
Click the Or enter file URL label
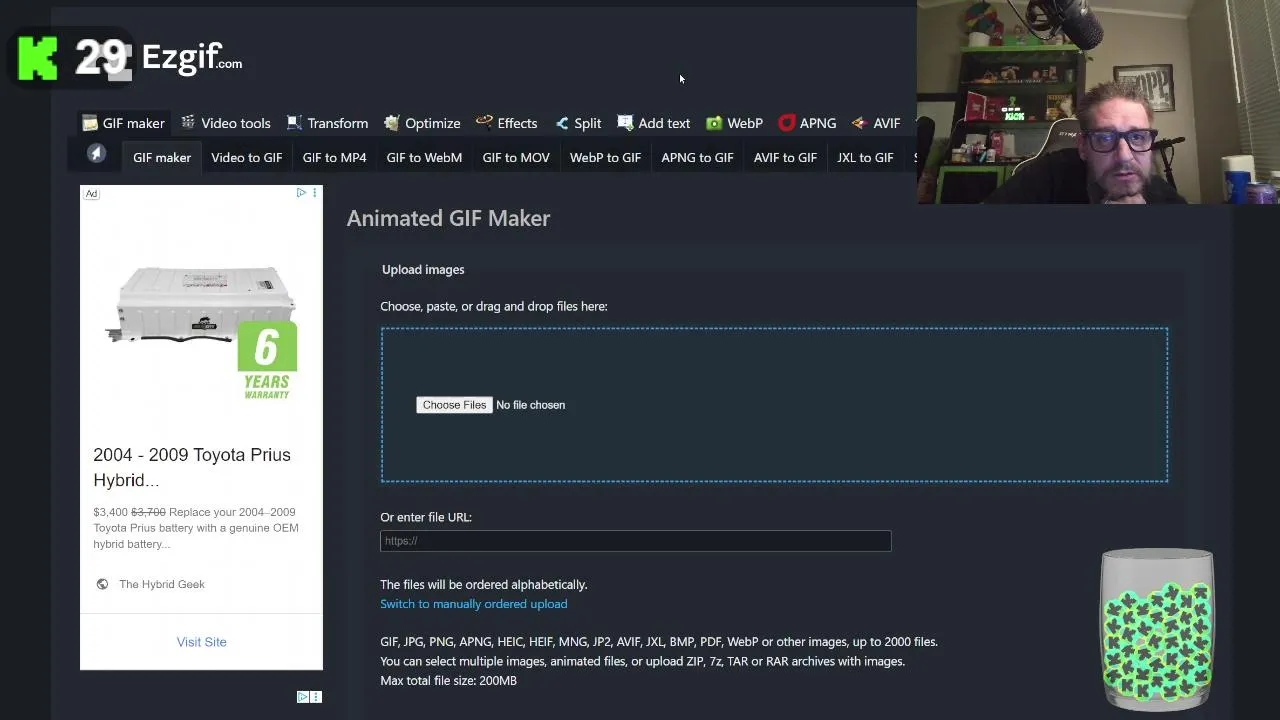click(426, 517)
